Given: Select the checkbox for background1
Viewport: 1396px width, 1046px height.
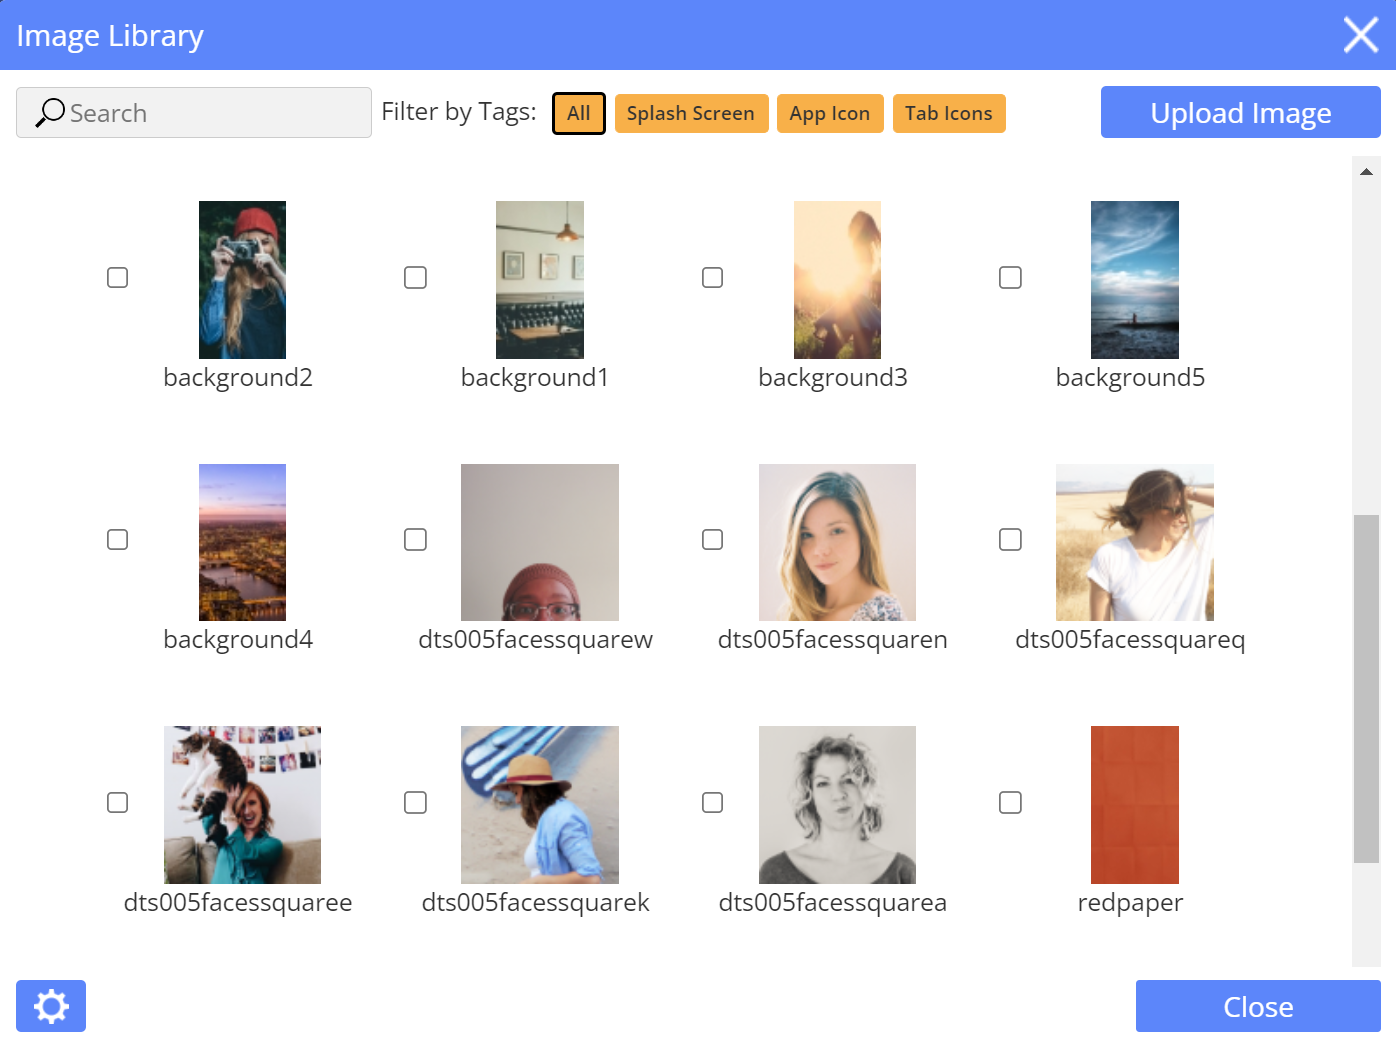Looking at the screenshot, I should [x=415, y=278].
